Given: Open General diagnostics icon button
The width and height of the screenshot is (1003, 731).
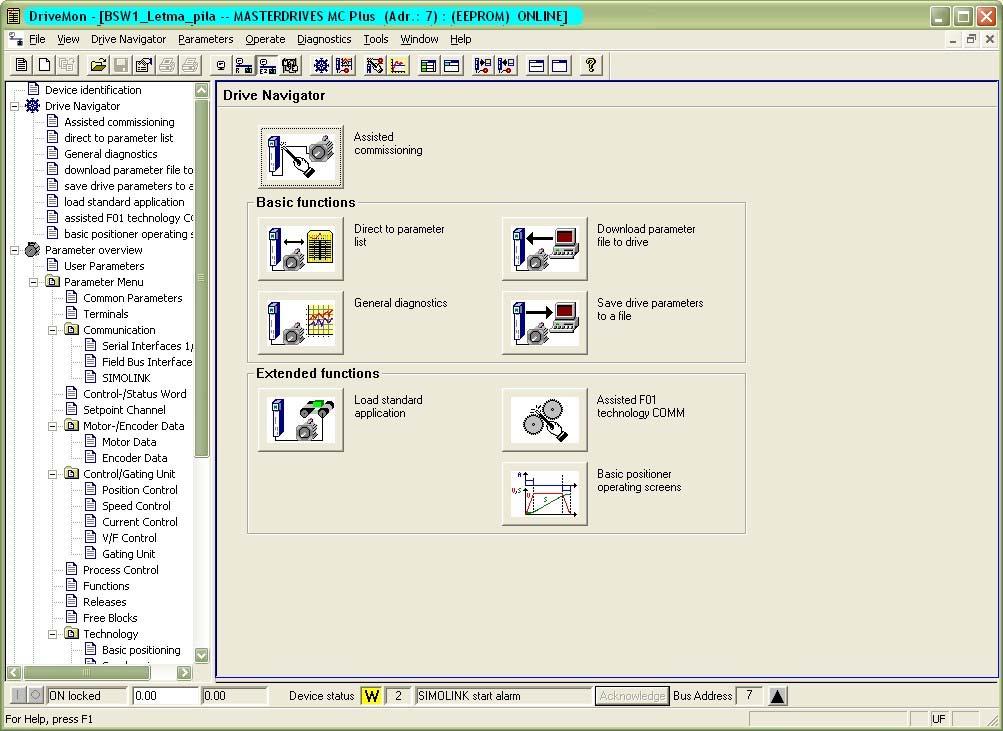Looking at the screenshot, I should (301, 323).
